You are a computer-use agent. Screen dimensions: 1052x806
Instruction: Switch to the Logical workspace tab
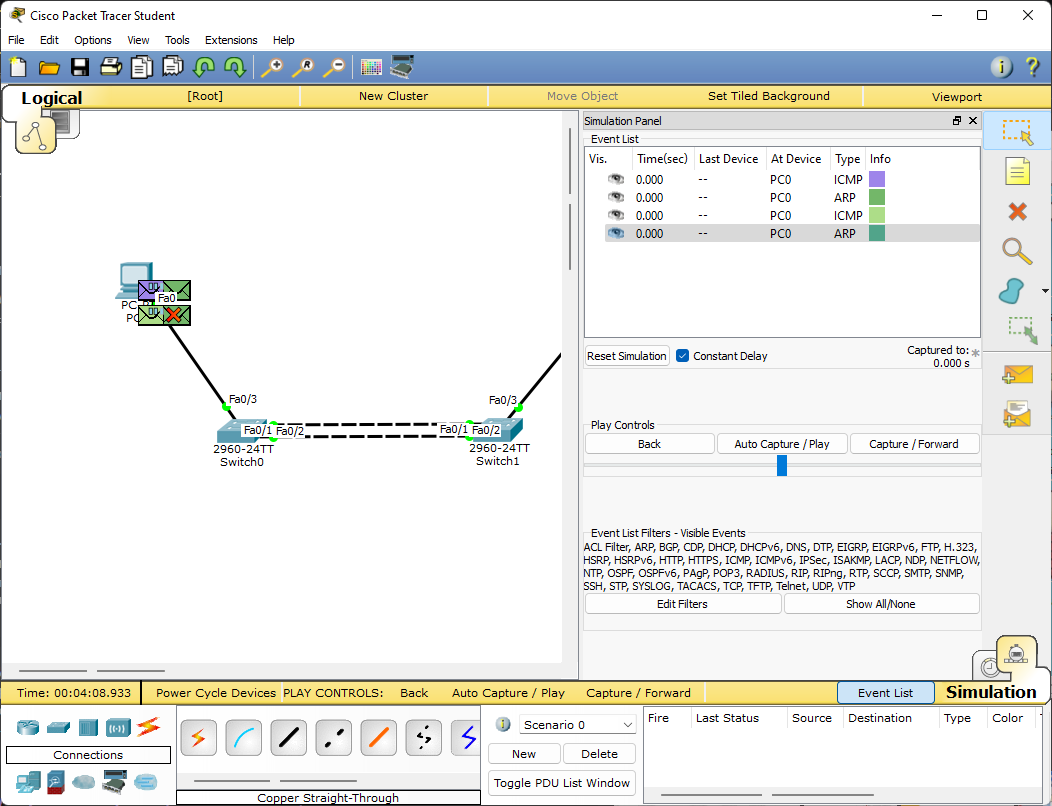[x=51, y=98]
